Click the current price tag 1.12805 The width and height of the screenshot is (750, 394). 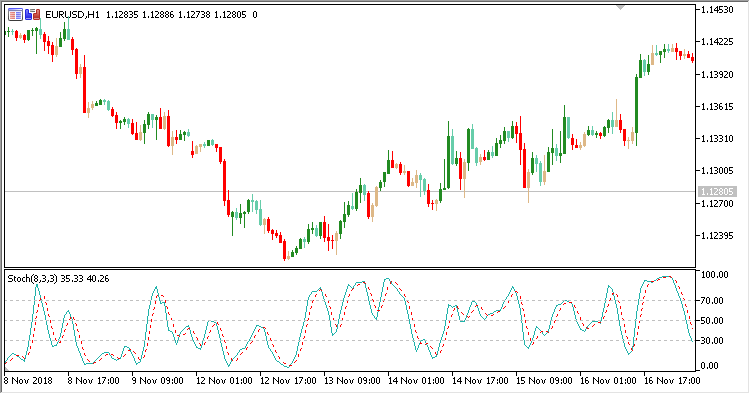[717, 192]
